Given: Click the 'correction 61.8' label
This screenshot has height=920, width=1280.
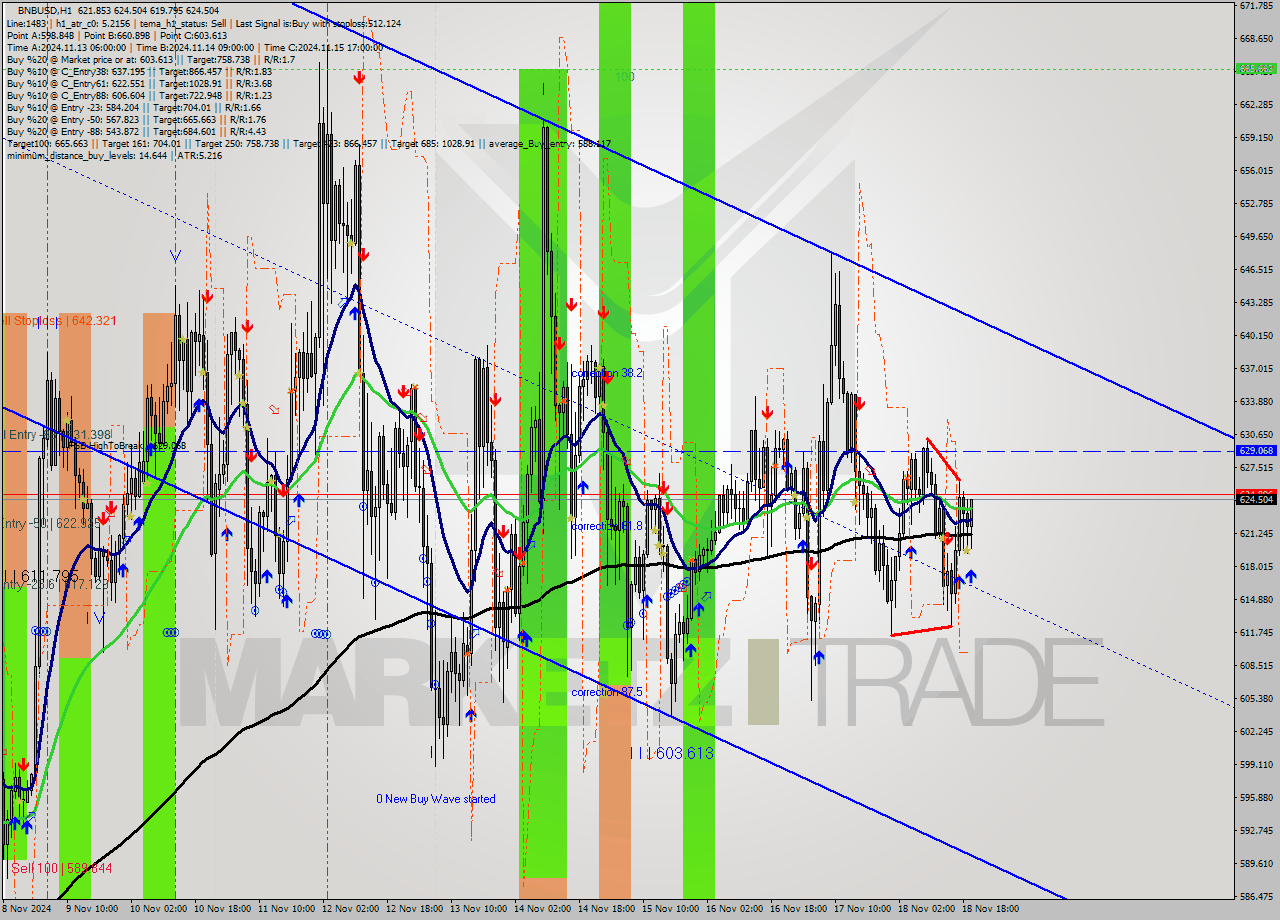Looking at the screenshot, I should (x=607, y=525).
